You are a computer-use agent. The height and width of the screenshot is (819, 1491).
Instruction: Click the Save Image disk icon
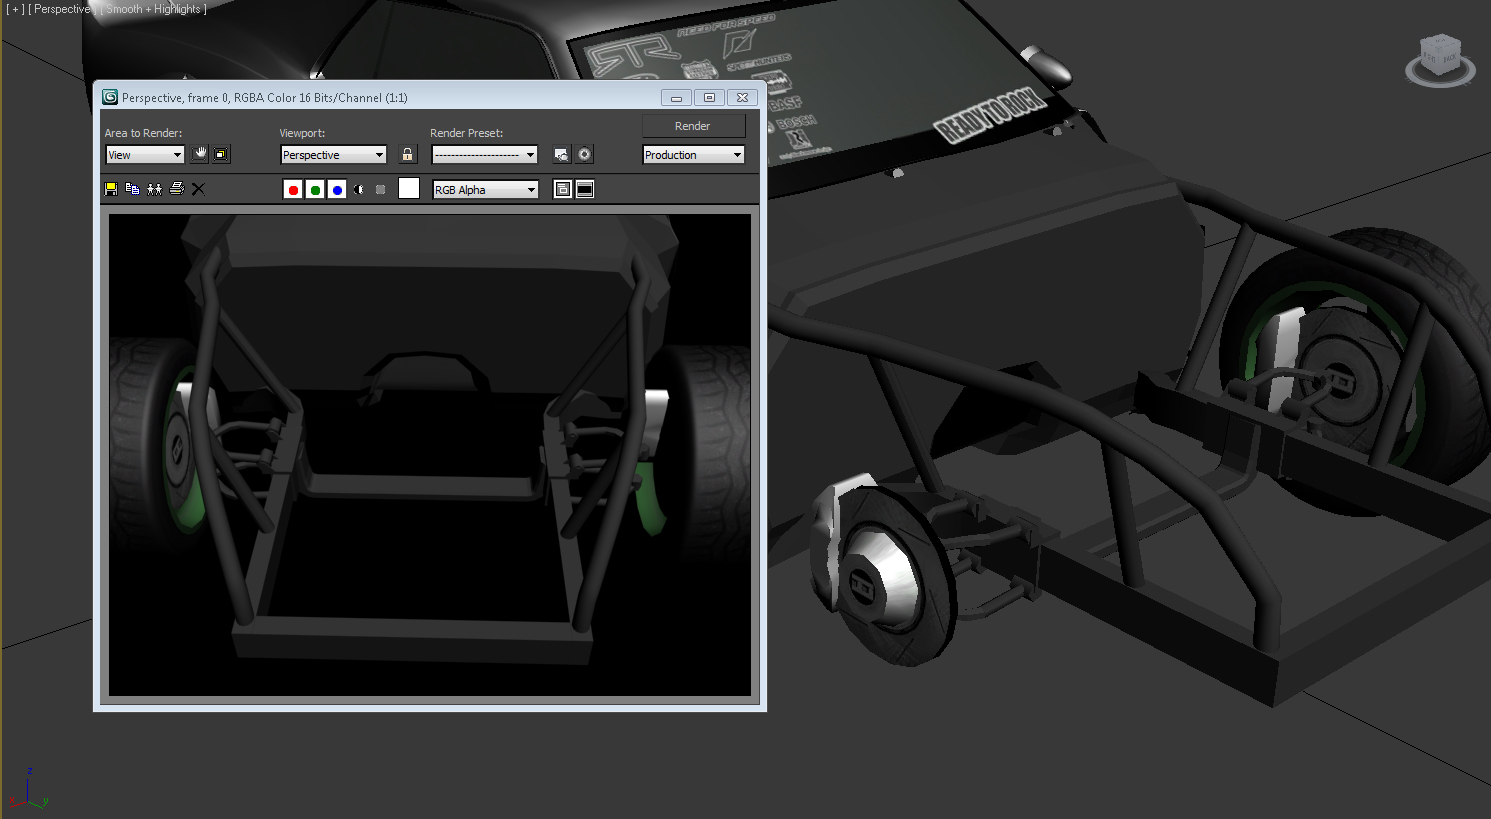tap(111, 189)
